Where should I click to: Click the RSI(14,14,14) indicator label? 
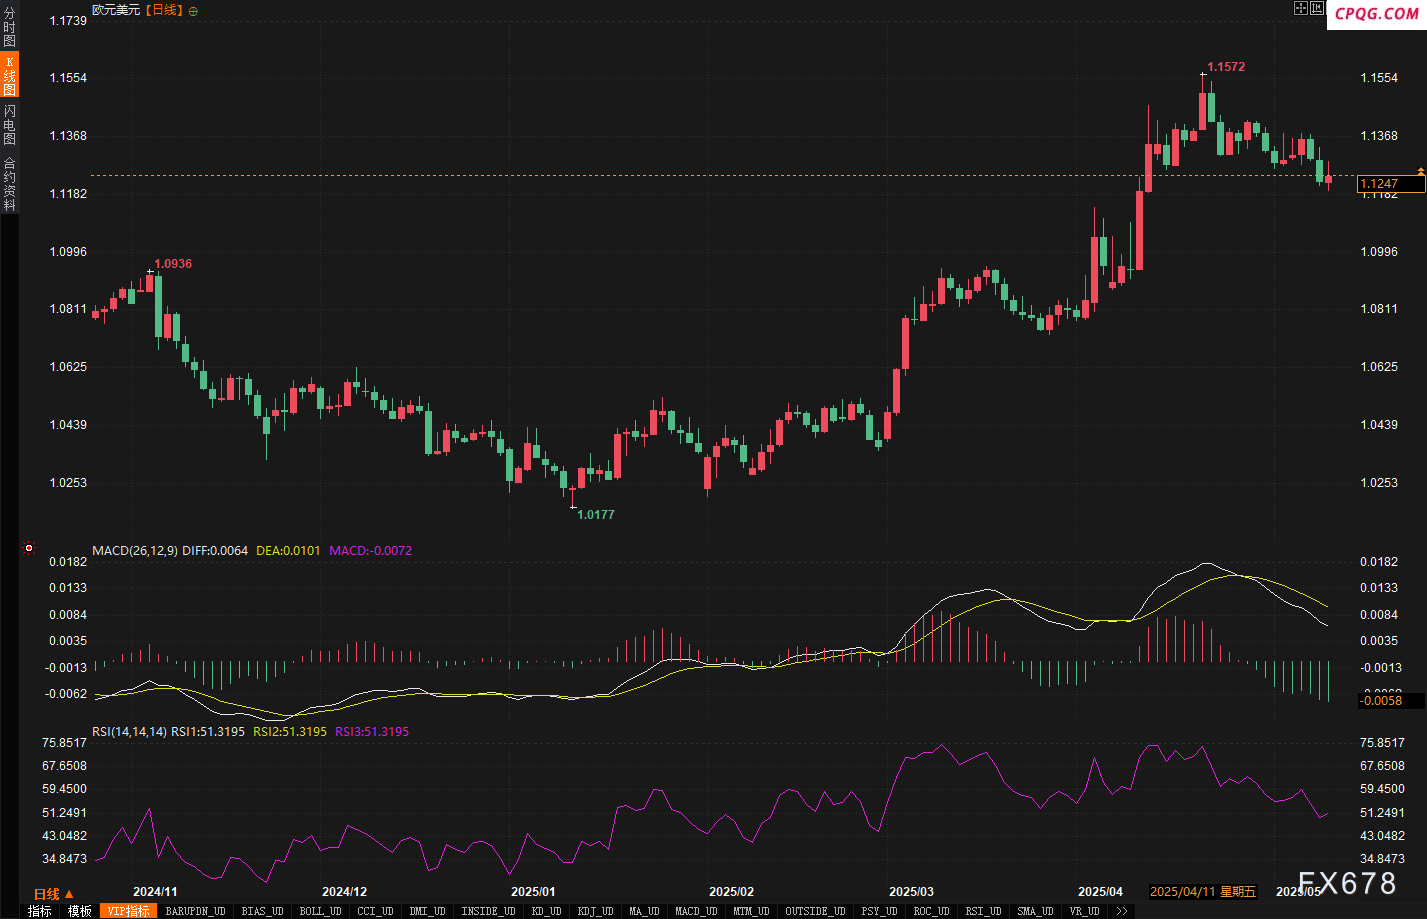[x=130, y=732]
